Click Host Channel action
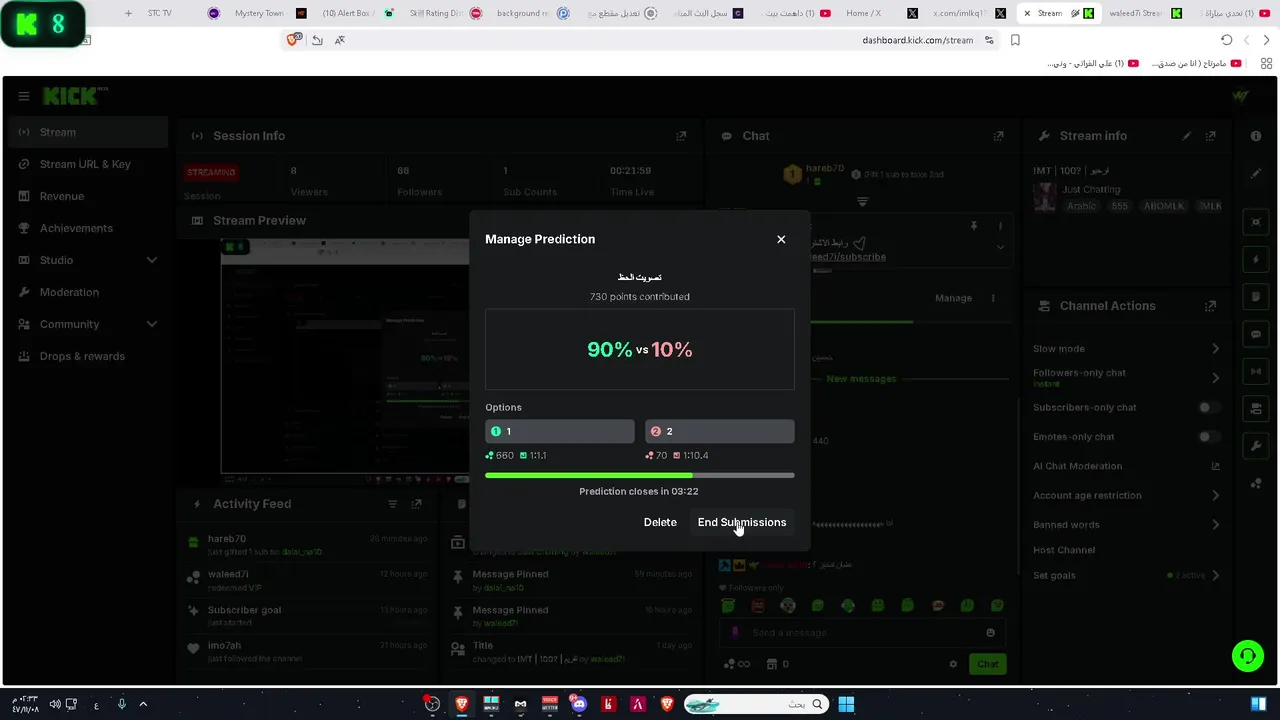This screenshot has height=720, width=1280. pyautogui.click(x=1064, y=550)
